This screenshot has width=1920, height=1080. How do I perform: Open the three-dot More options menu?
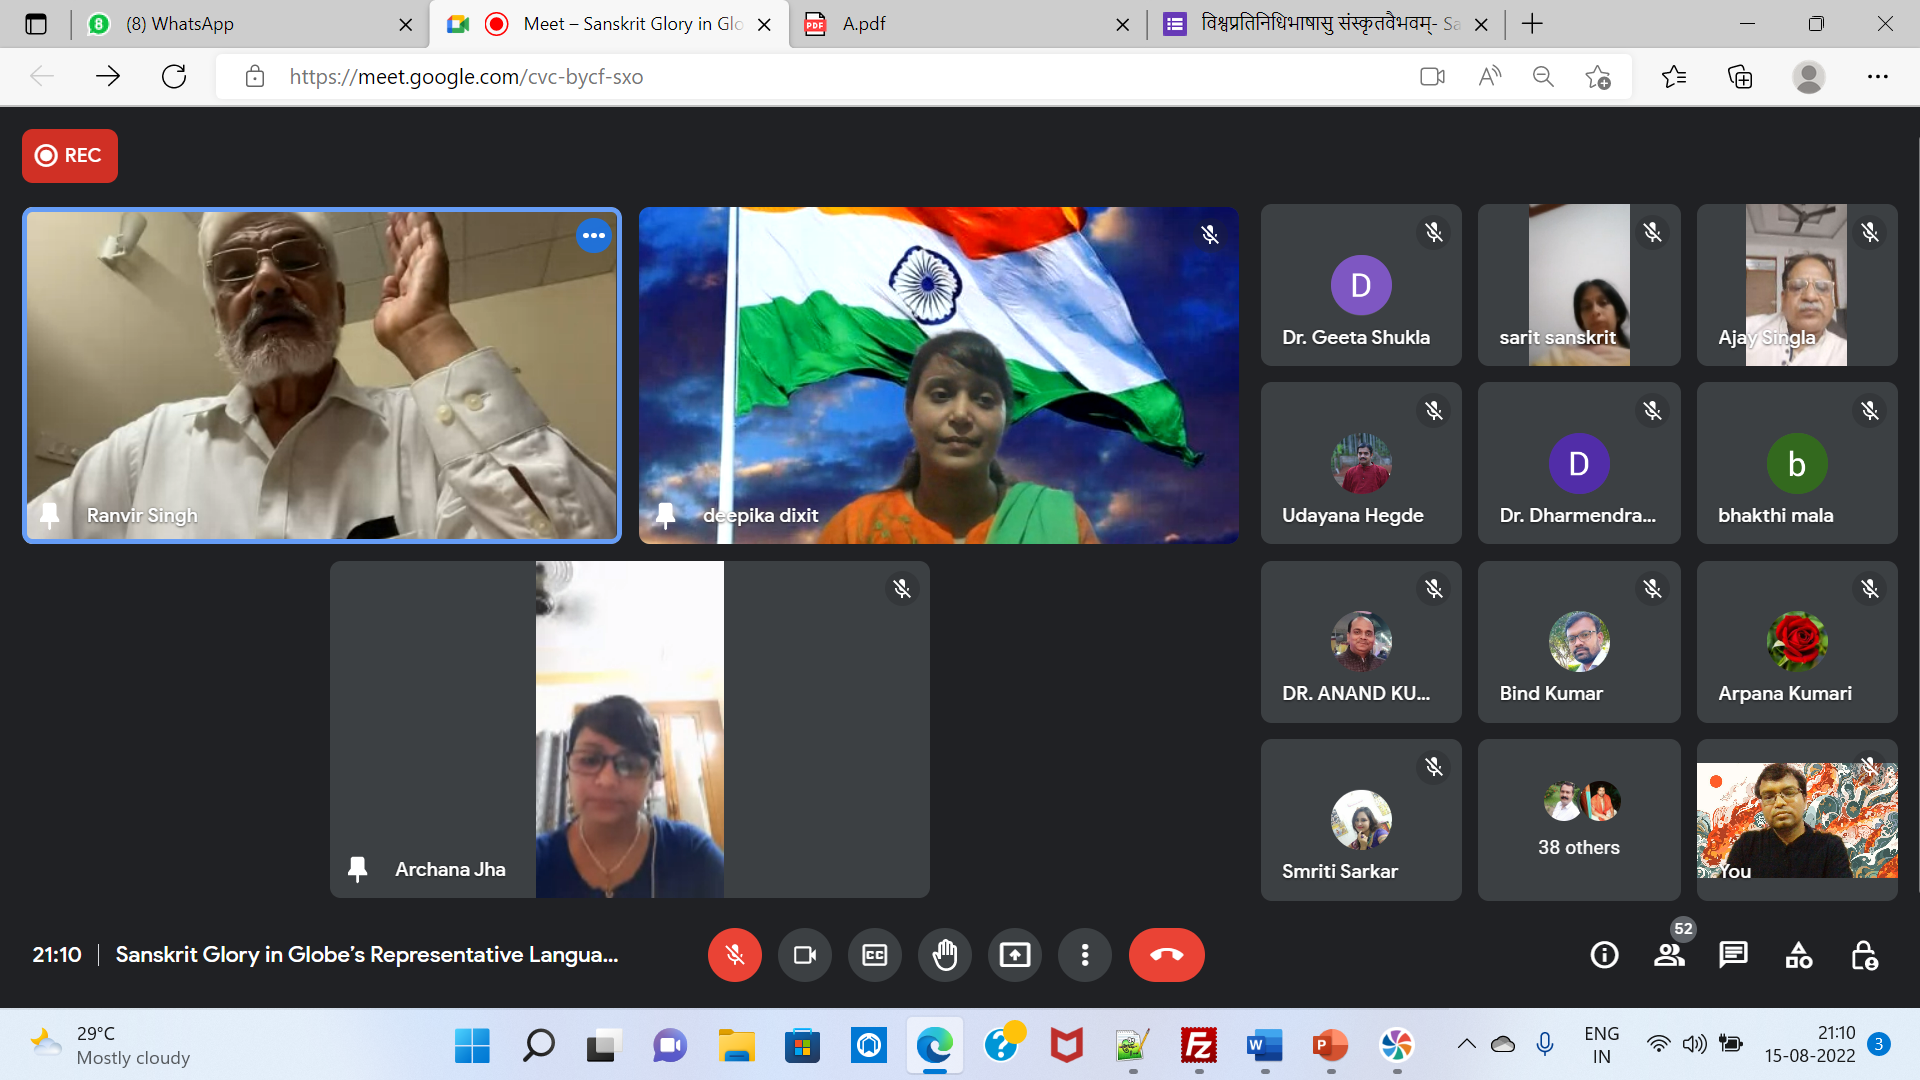click(x=1084, y=955)
